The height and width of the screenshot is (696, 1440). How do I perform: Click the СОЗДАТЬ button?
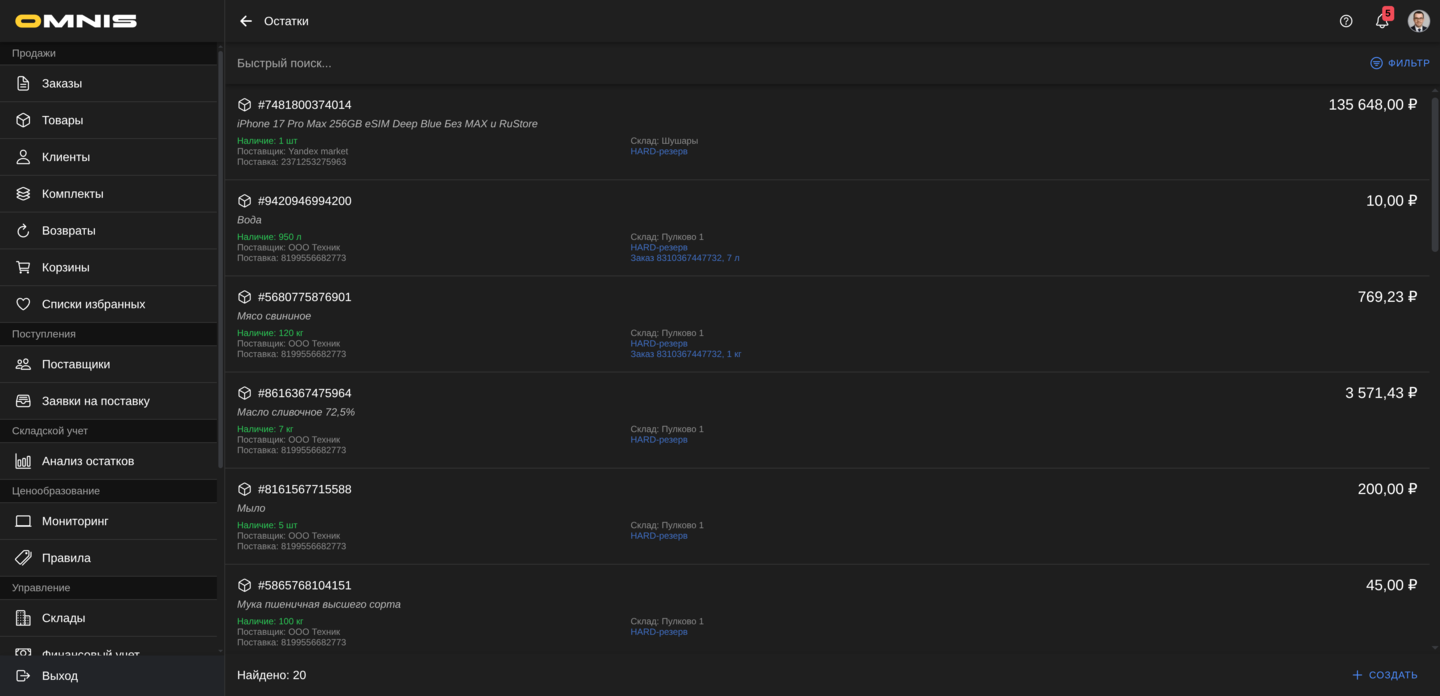pos(1384,675)
